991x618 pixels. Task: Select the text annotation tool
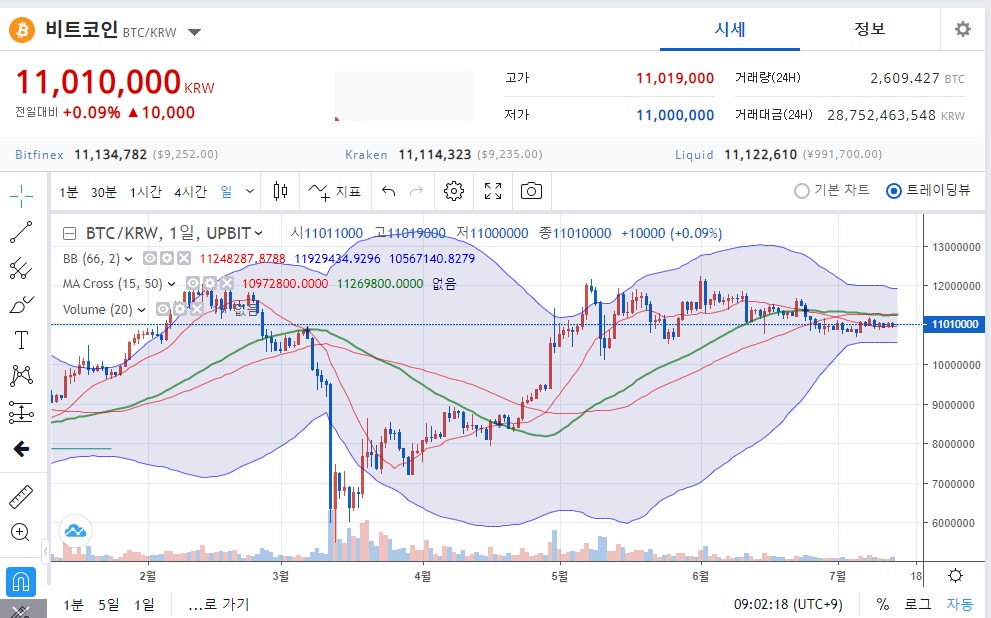point(21,340)
